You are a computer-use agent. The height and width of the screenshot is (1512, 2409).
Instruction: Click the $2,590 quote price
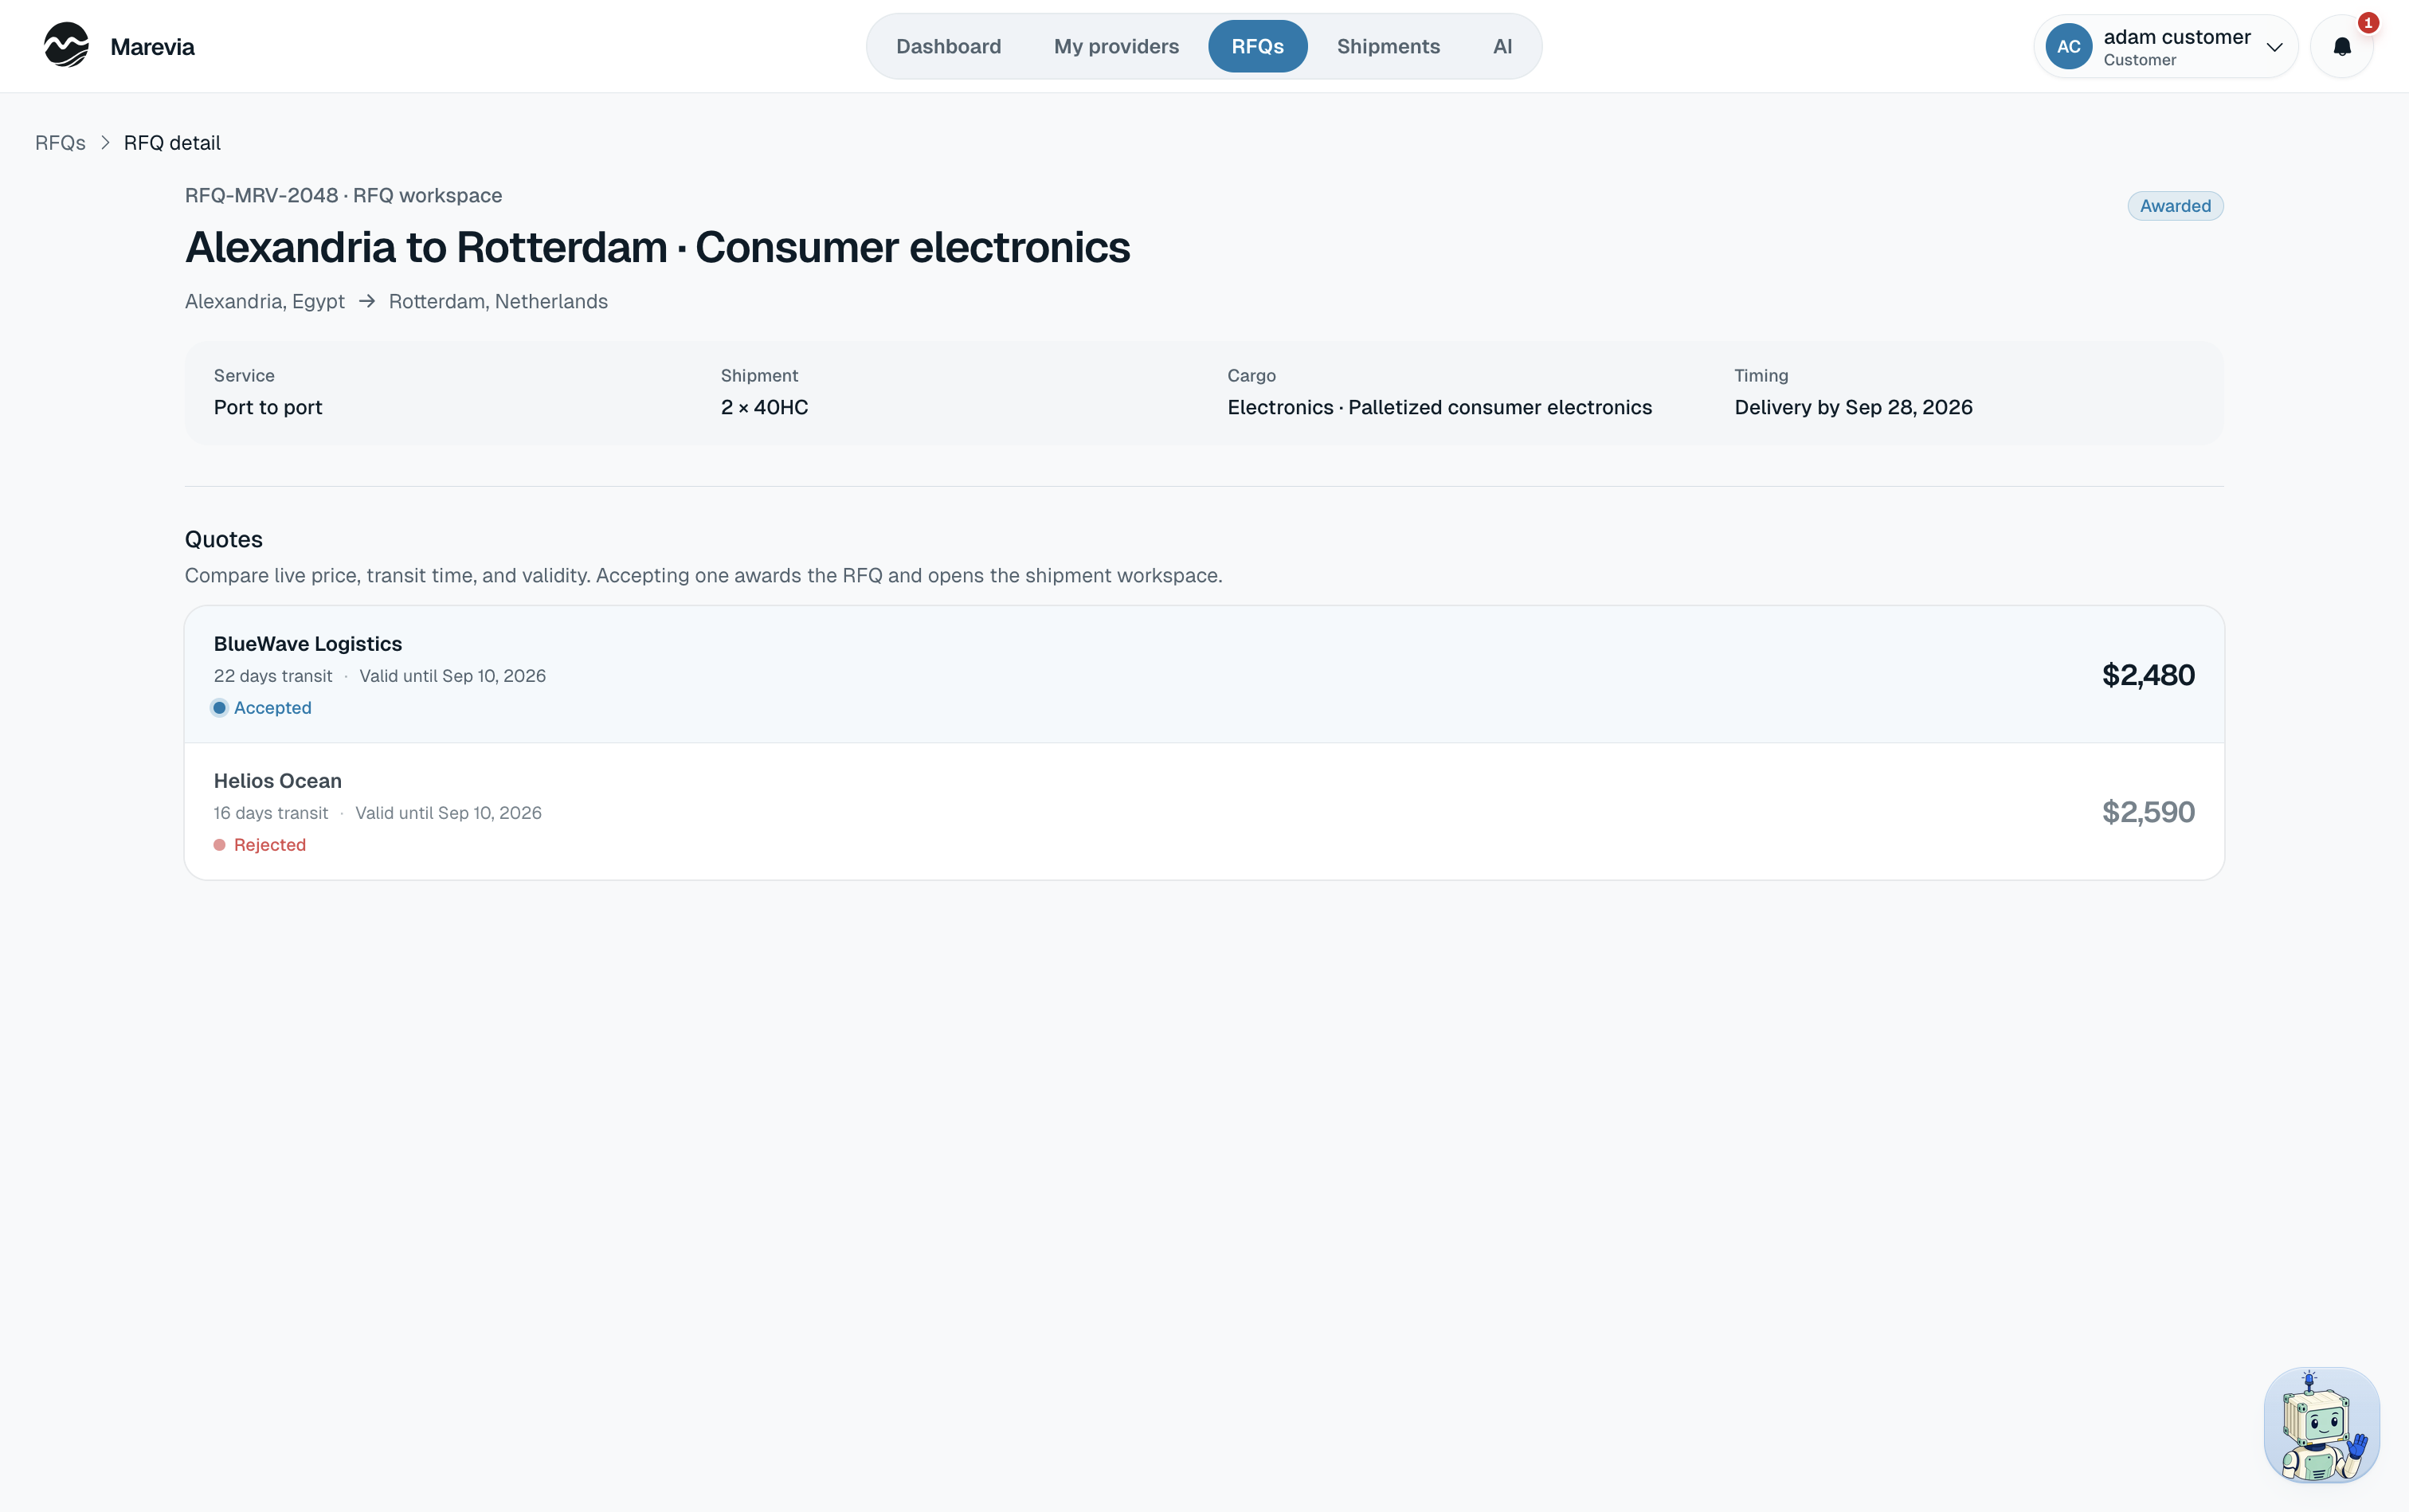tap(2148, 812)
